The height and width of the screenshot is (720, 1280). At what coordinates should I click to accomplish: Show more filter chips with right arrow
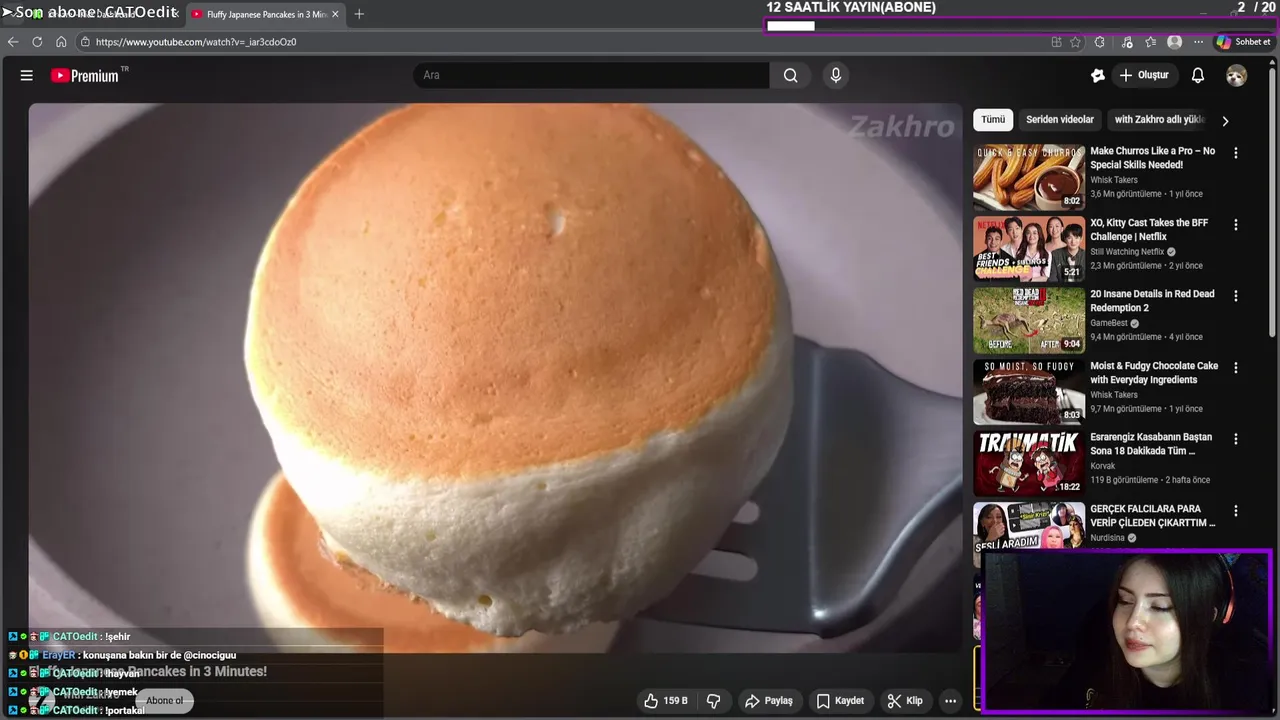point(1225,121)
